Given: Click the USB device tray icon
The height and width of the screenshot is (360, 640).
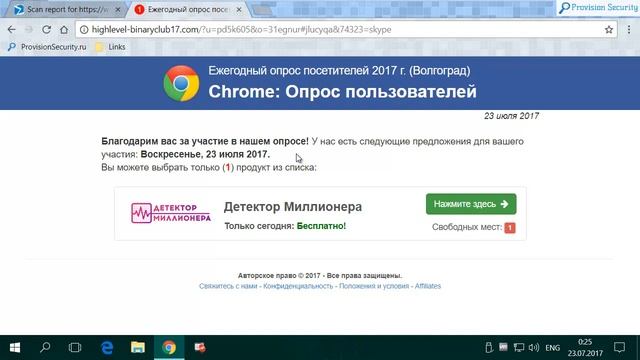Looking at the screenshot, I should point(489,347).
